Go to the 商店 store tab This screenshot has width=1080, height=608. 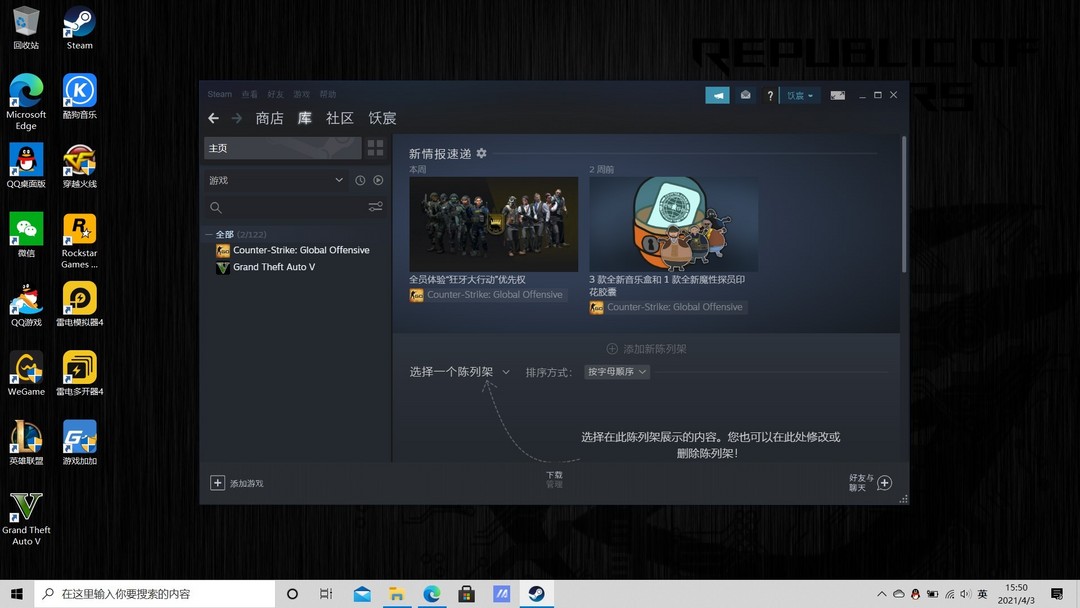click(269, 118)
